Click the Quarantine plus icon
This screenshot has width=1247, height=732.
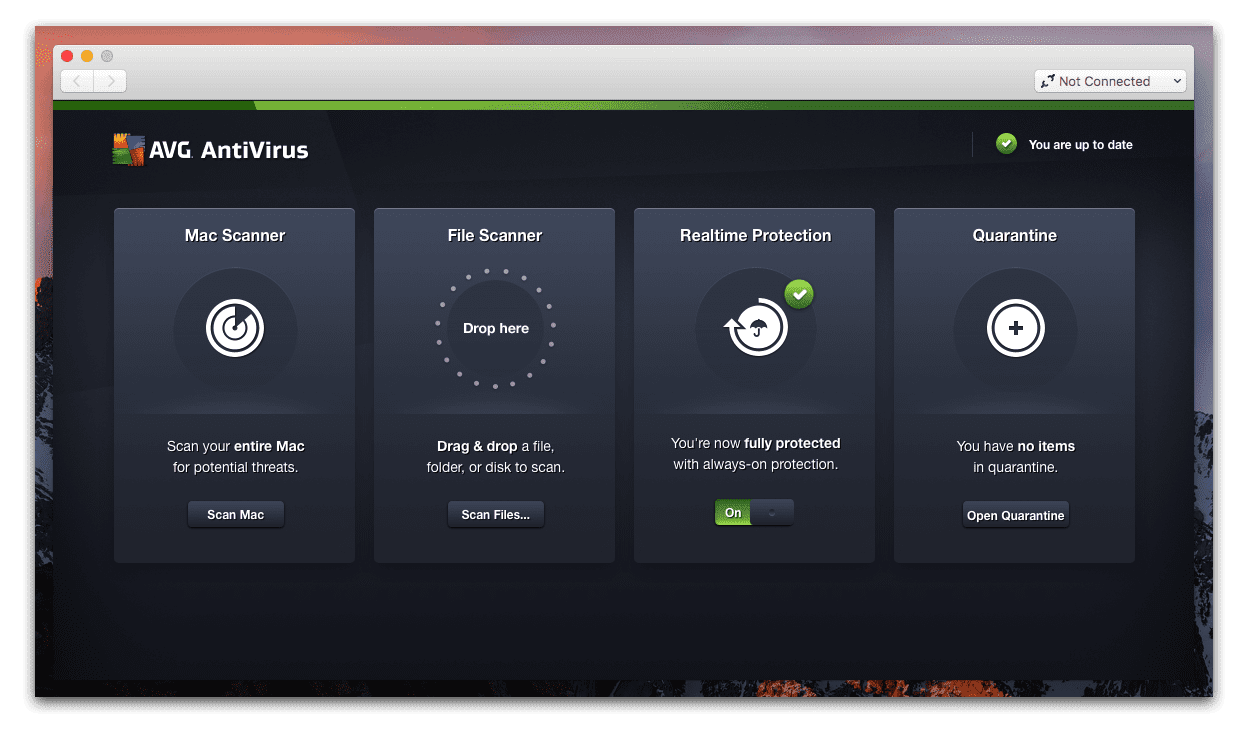(x=1015, y=328)
